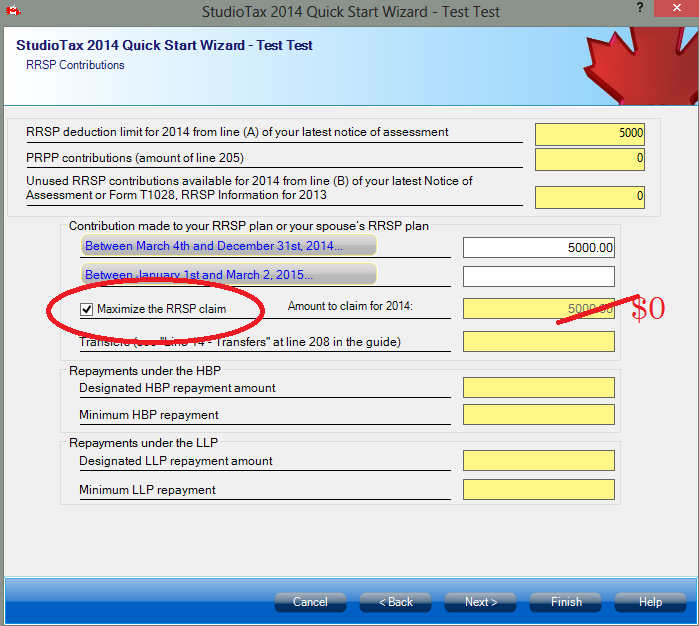This screenshot has width=699, height=626.
Task: Click 'RRSP deduction limit for 2014' label text
Action: tap(237, 132)
